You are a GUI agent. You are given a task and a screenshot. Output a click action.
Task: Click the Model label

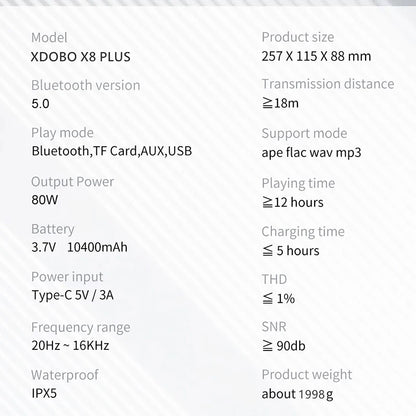coord(49,38)
